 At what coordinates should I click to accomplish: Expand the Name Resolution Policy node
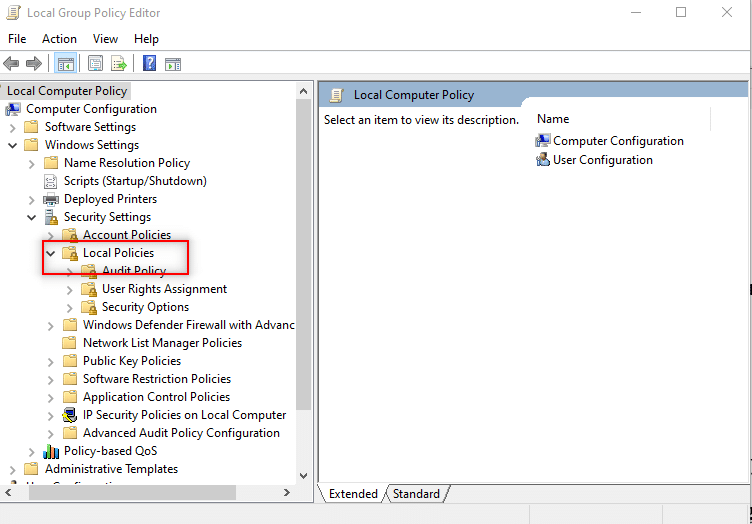32,164
